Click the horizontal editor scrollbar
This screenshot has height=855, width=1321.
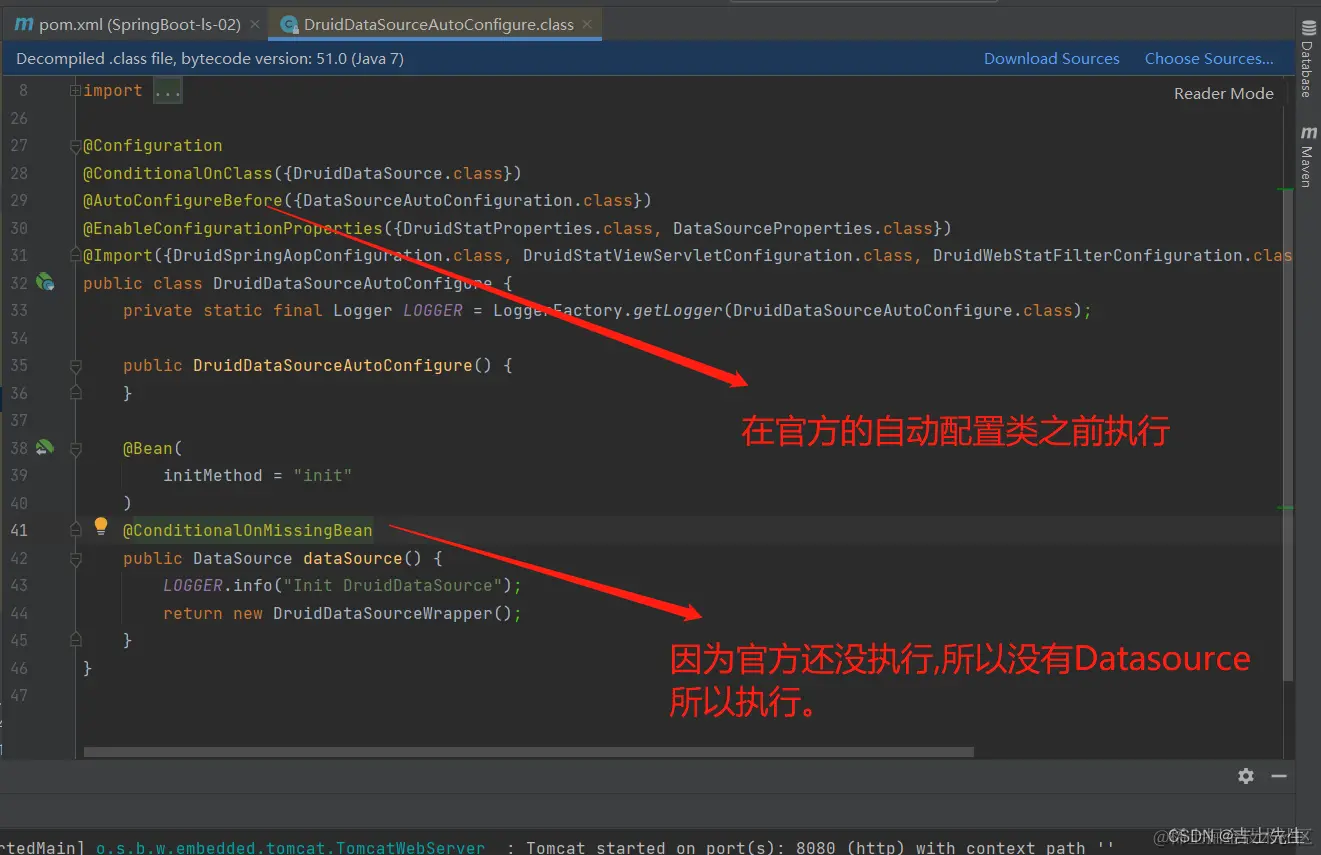[528, 752]
